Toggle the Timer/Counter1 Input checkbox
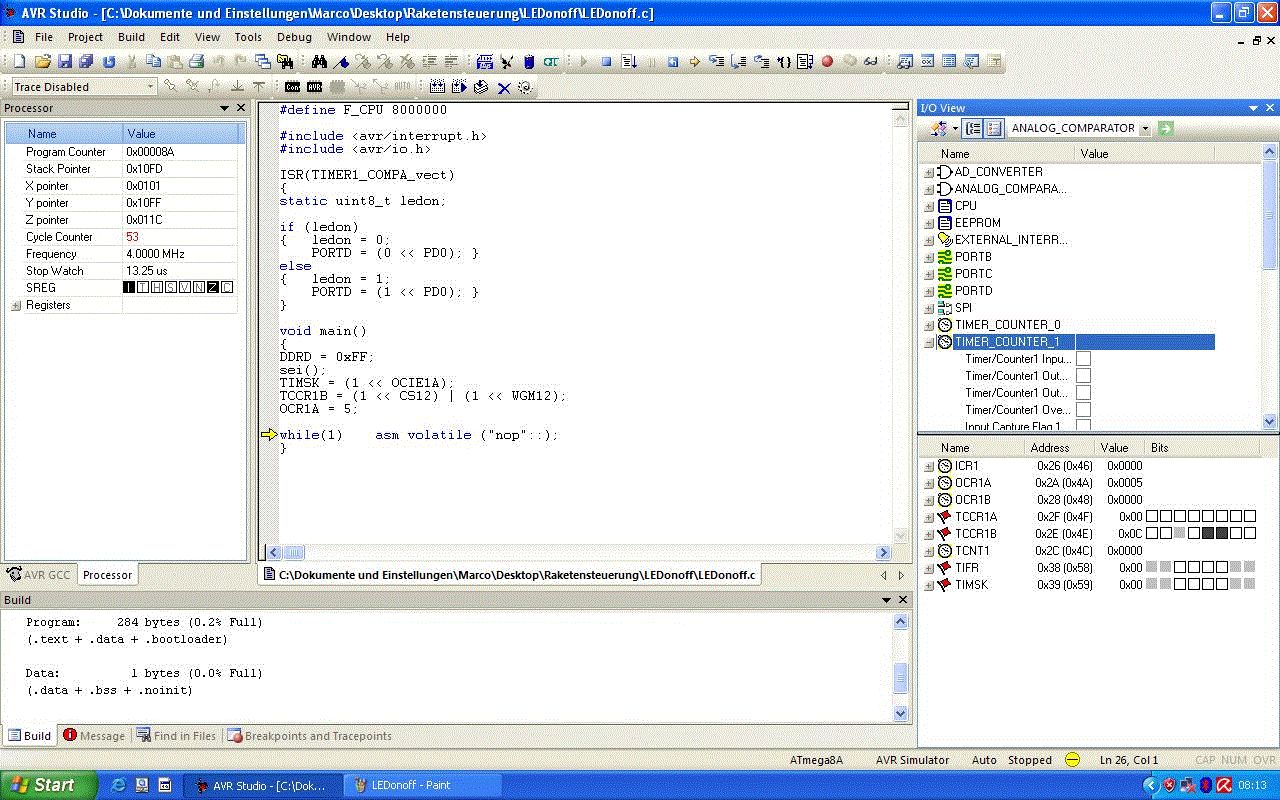Image resolution: width=1280 pixels, height=800 pixels. 1083,359
